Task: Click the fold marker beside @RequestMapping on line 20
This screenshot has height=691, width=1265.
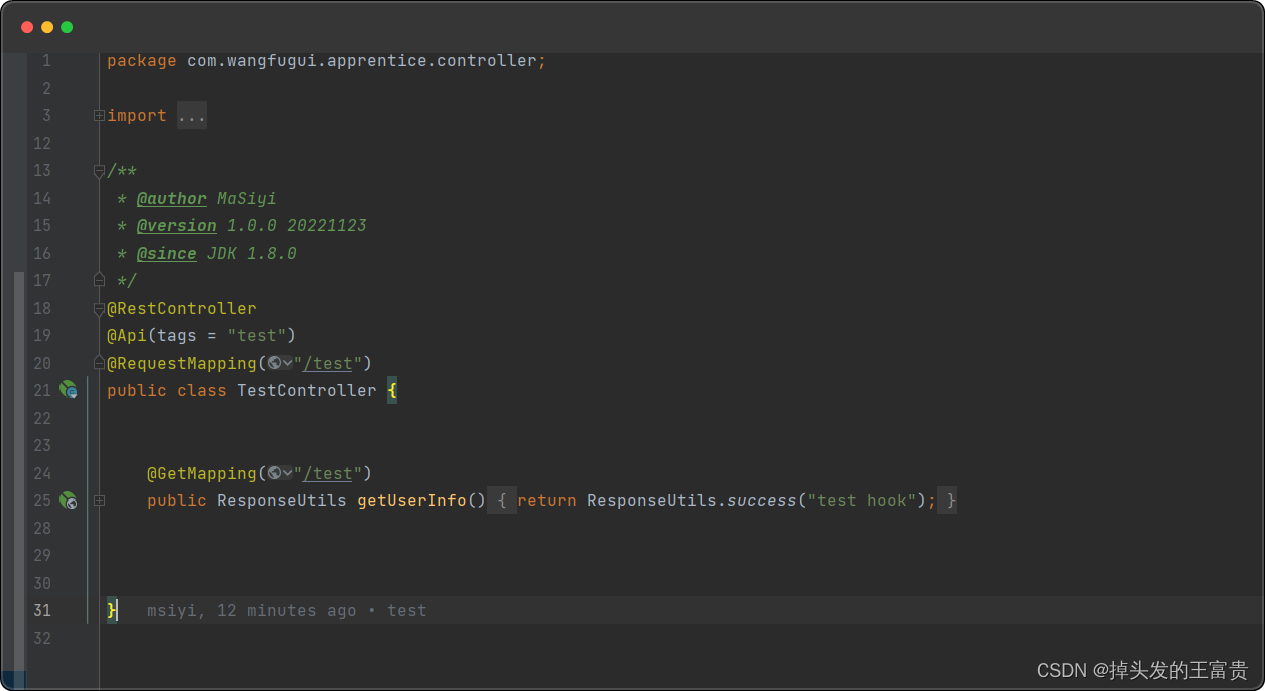Action: coord(99,363)
